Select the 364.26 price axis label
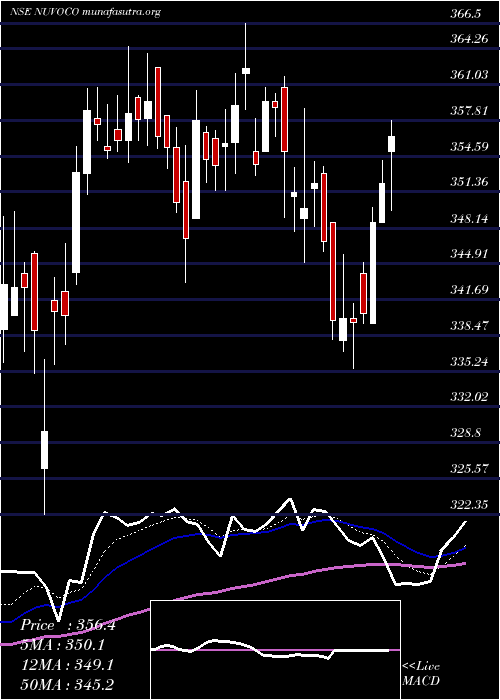500x700 pixels. (x=469, y=39)
